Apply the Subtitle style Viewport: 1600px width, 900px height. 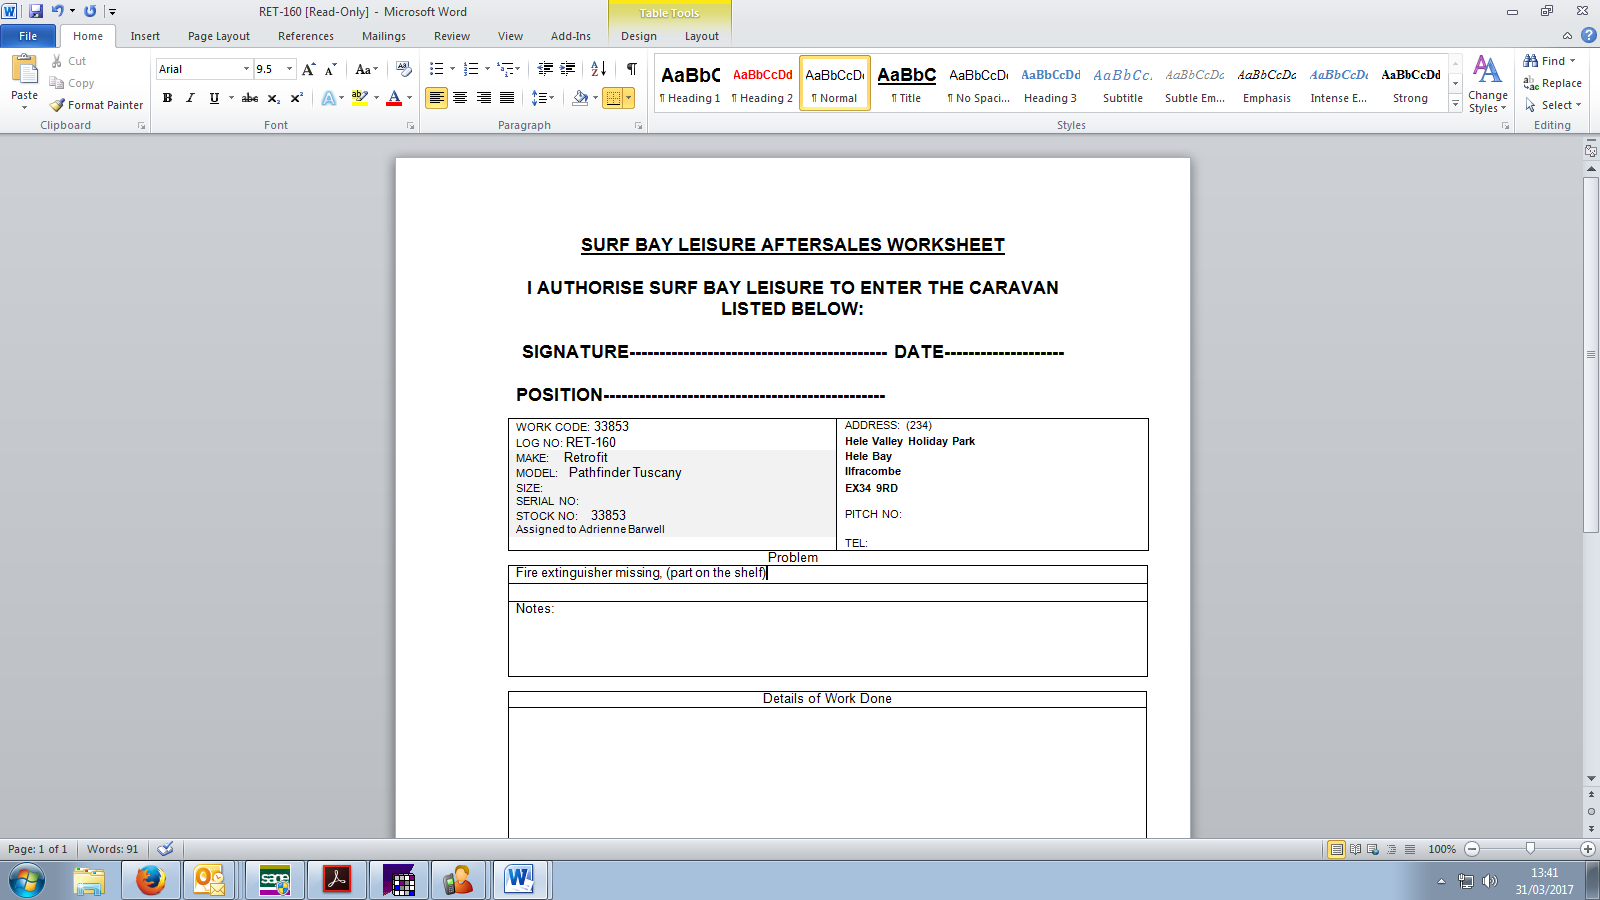[x=1122, y=83]
